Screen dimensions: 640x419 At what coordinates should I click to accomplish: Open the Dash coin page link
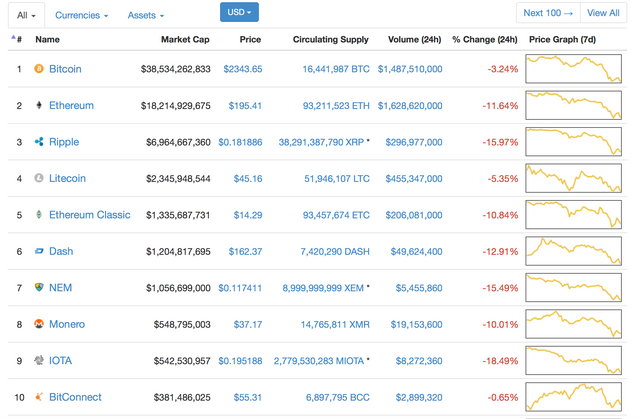click(61, 251)
